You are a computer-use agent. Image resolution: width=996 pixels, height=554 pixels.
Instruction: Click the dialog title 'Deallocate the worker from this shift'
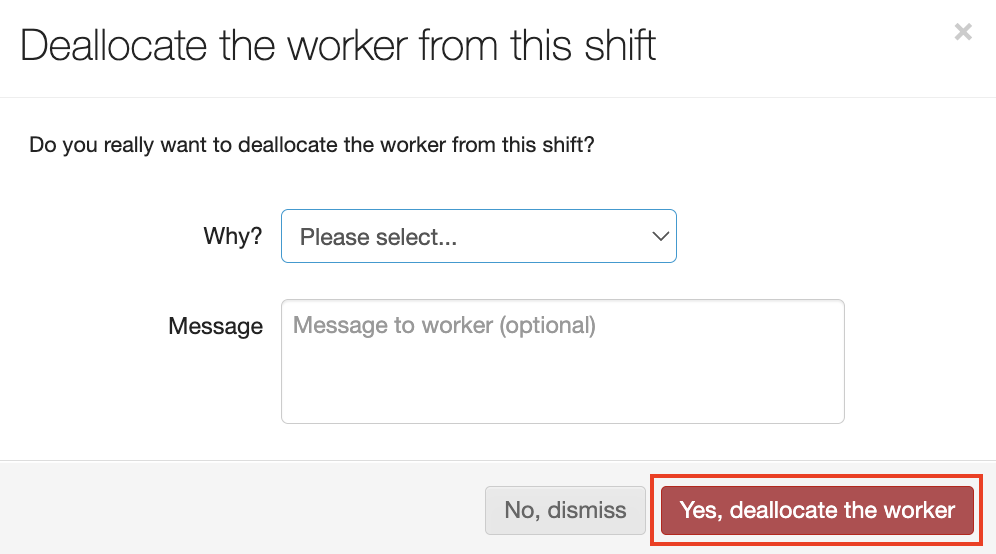click(338, 46)
